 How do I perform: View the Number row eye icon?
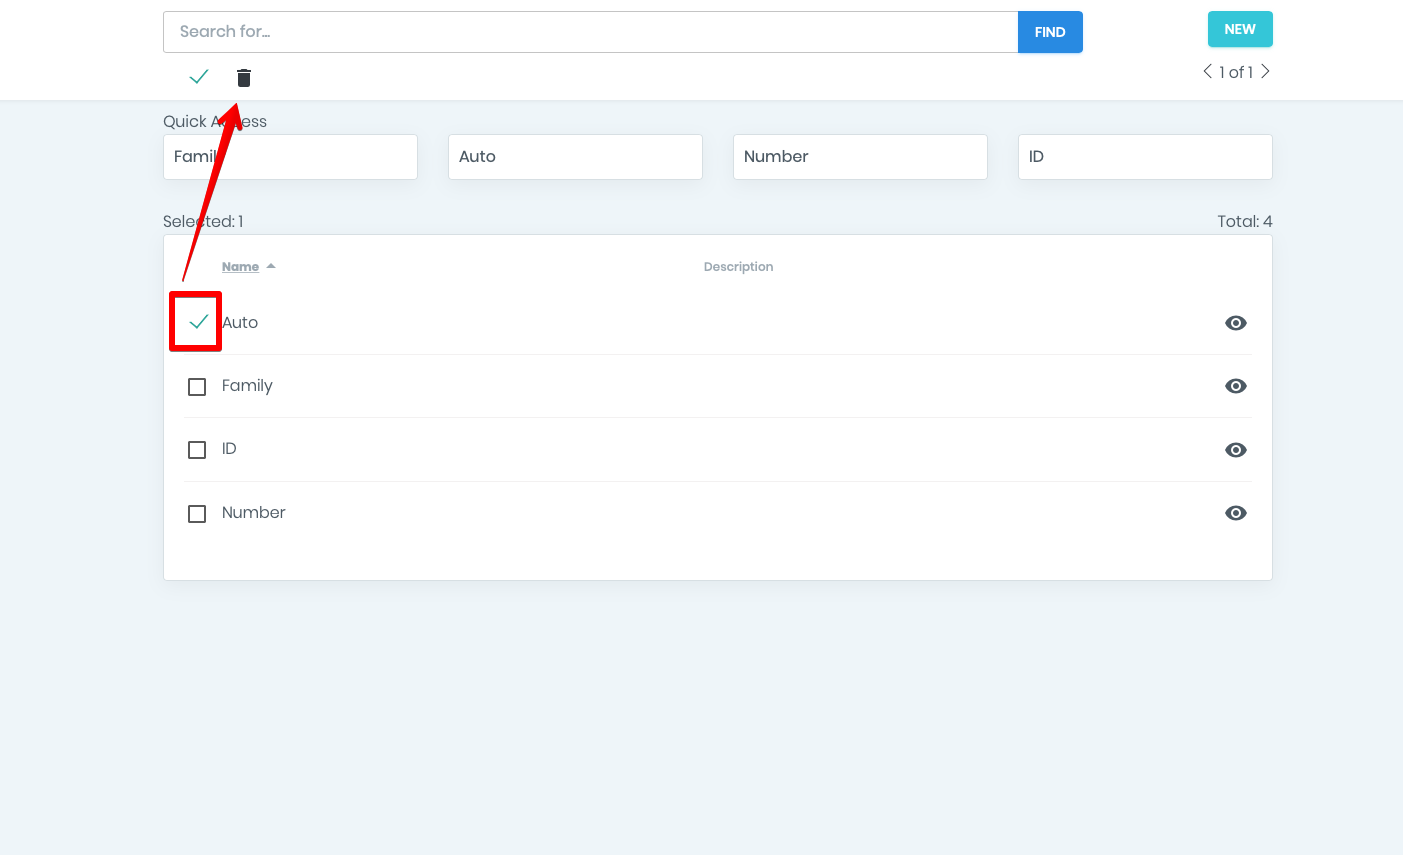pyautogui.click(x=1236, y=513)
